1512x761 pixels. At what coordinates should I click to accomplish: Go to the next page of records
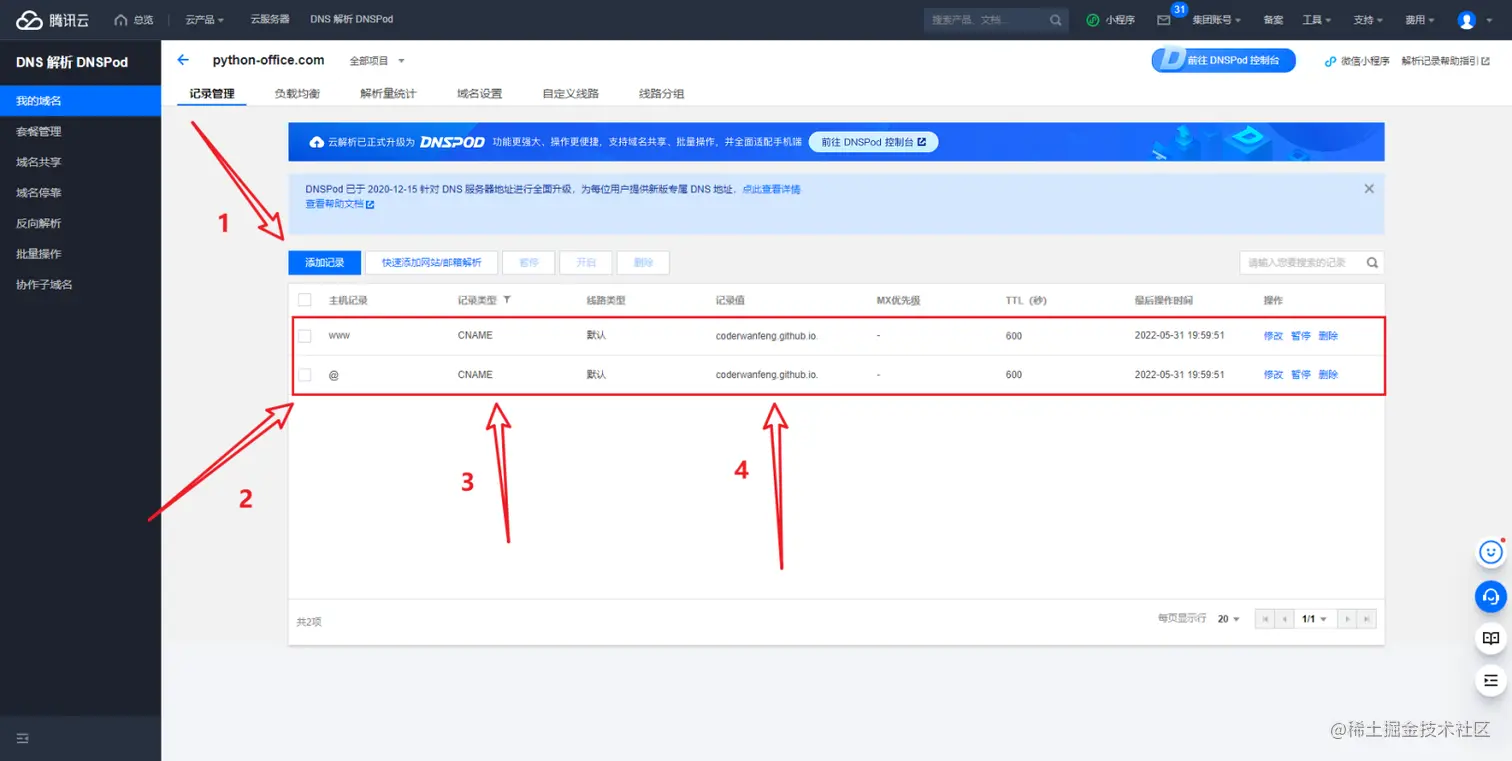pos(1349,619)
